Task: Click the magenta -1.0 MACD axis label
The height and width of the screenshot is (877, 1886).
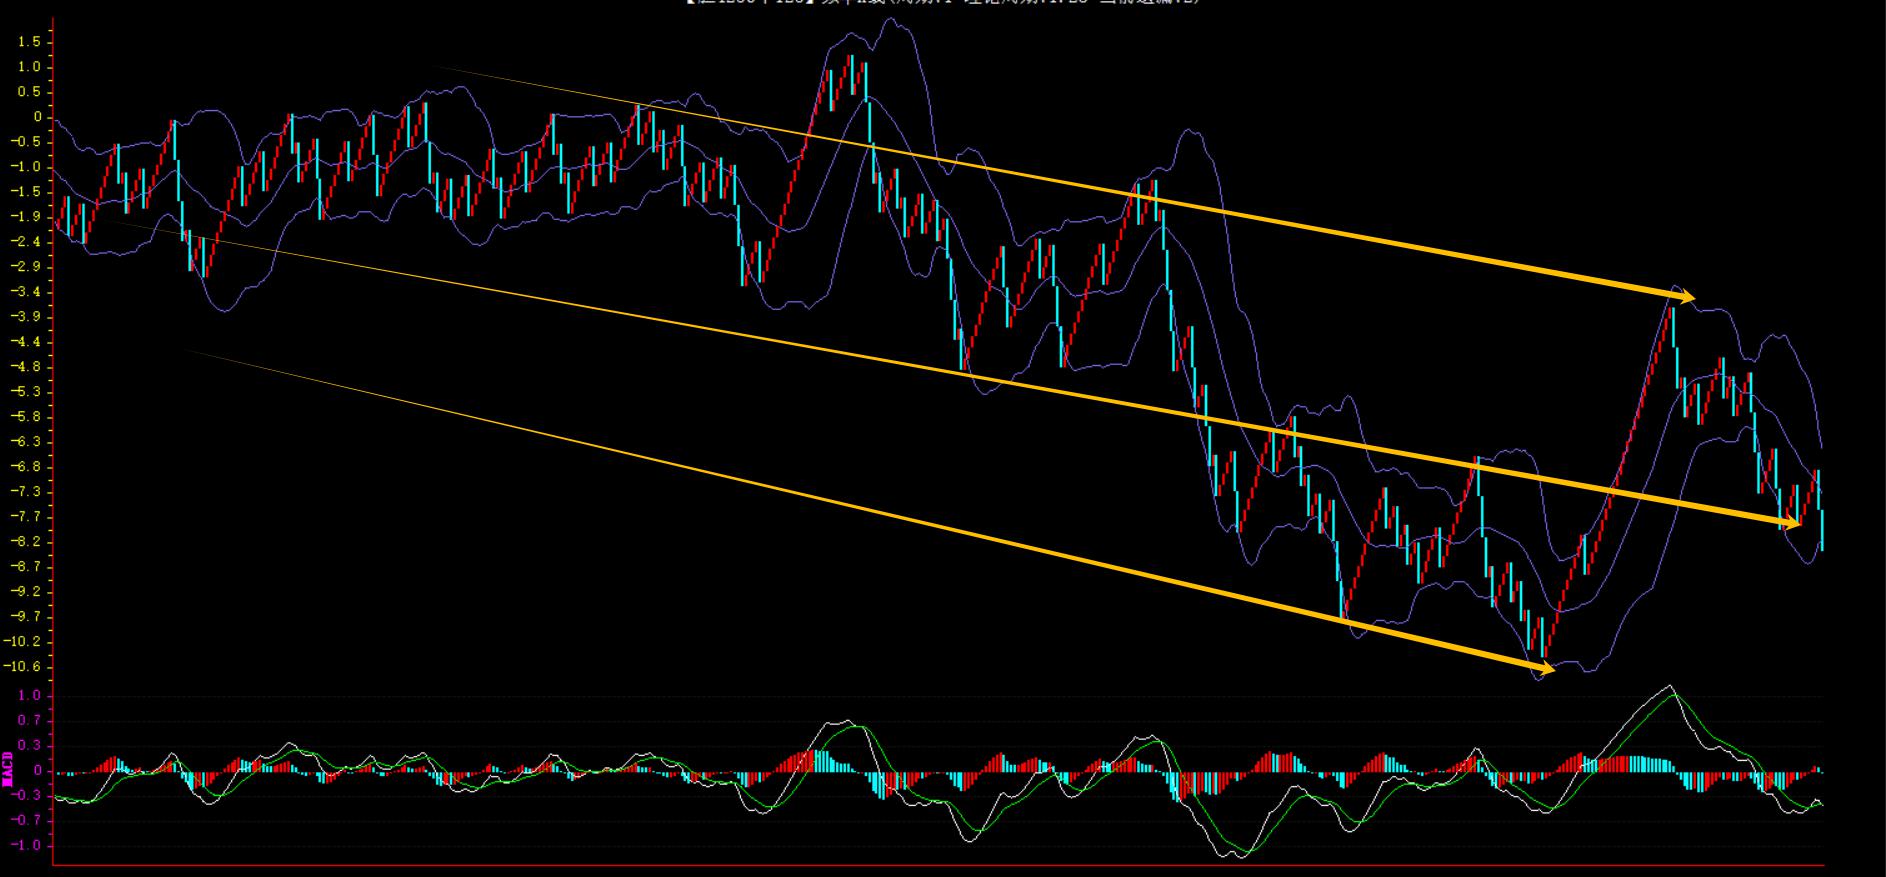Action: point(29,846)
